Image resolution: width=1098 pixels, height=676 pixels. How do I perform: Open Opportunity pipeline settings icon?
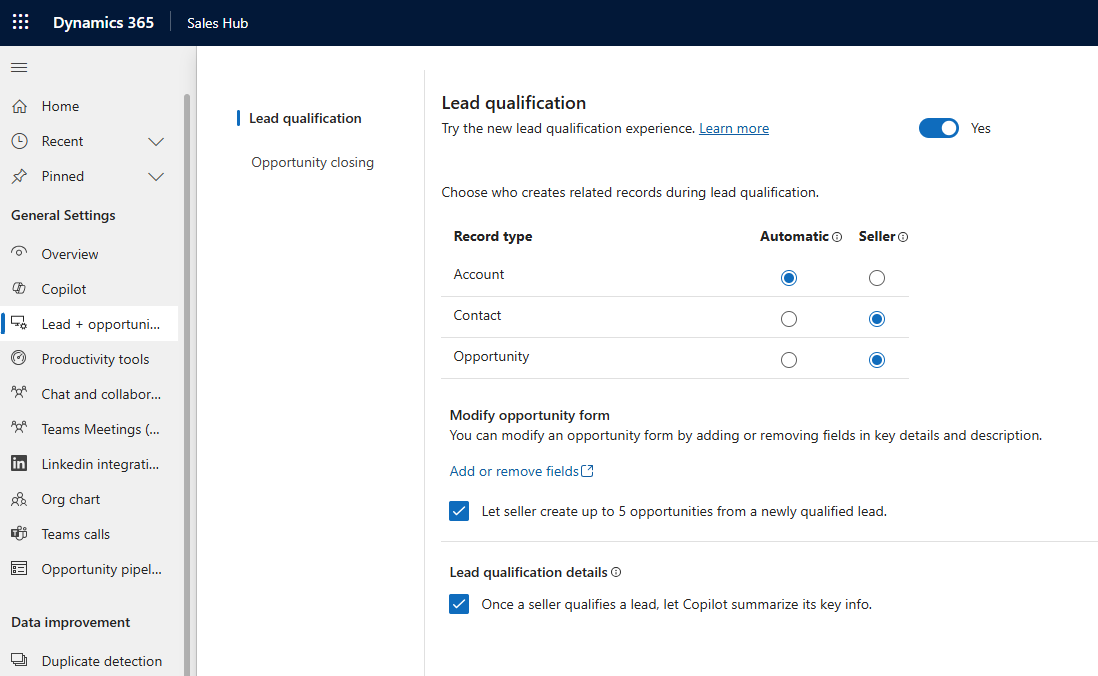22,568
